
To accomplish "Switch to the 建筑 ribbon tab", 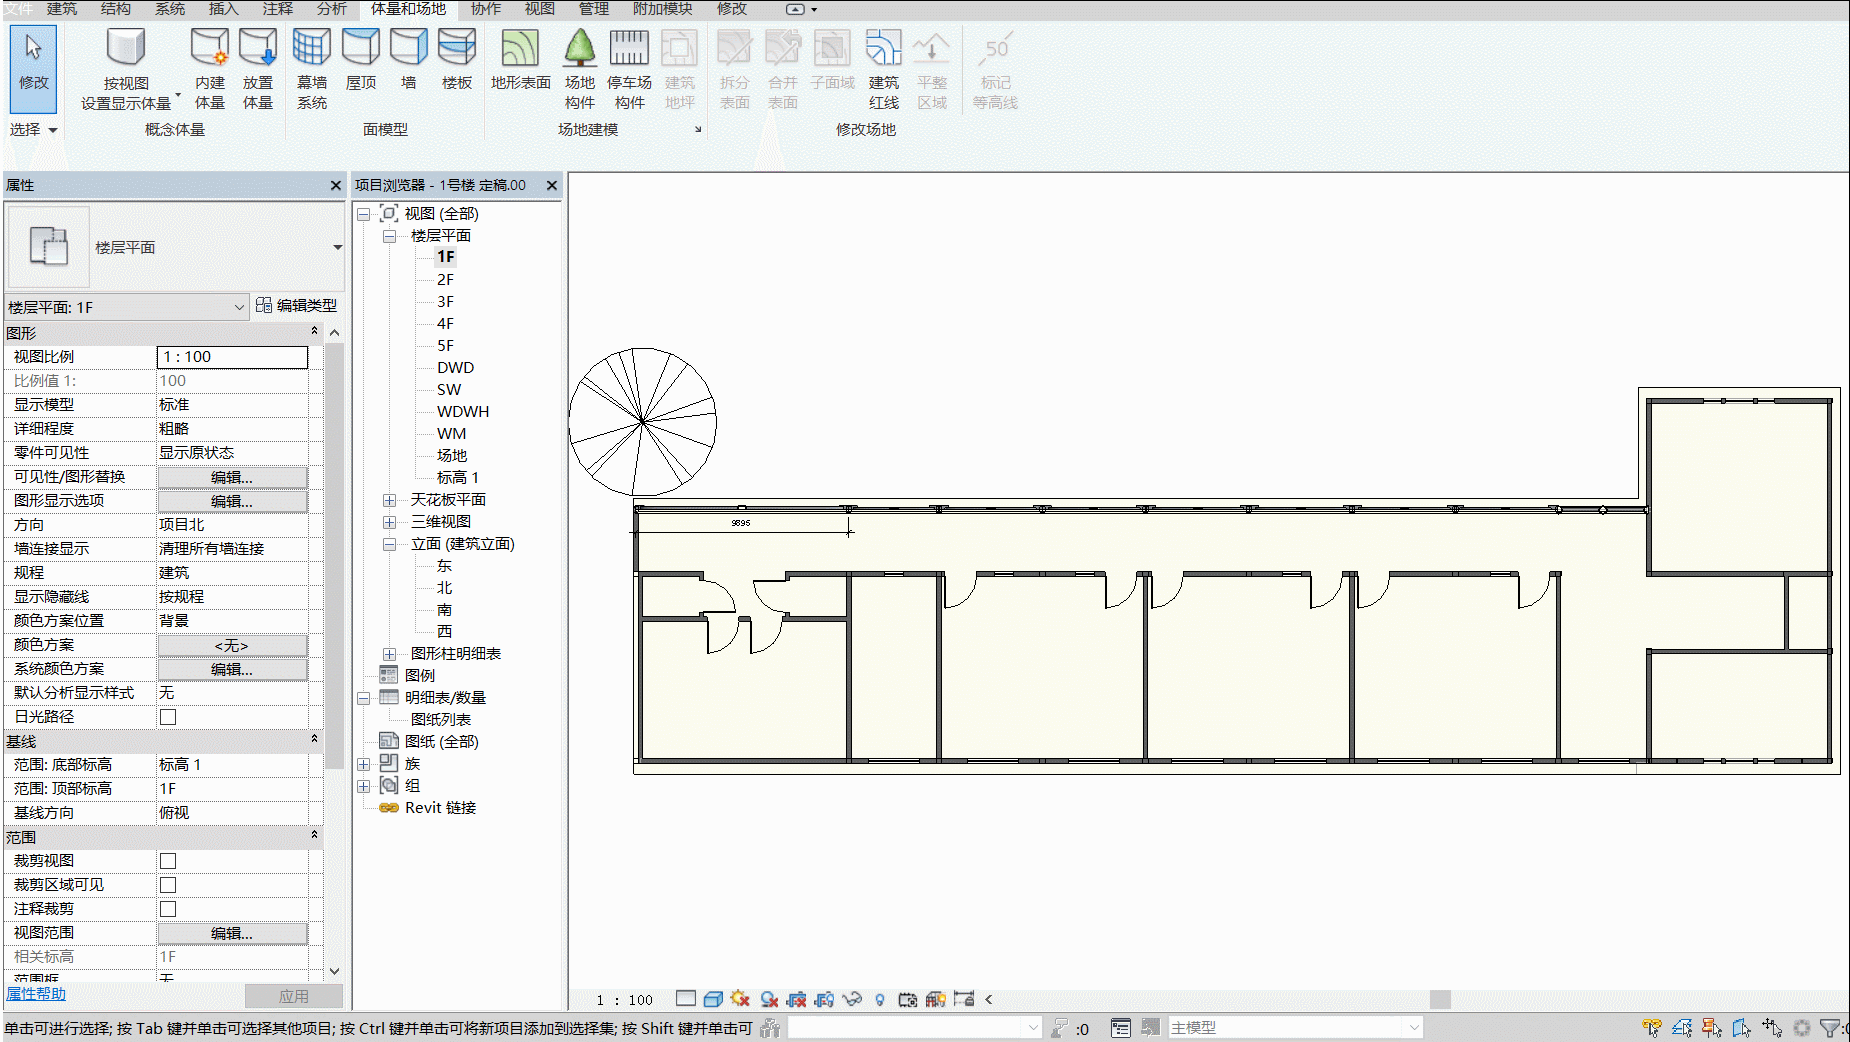I will 62,9.
